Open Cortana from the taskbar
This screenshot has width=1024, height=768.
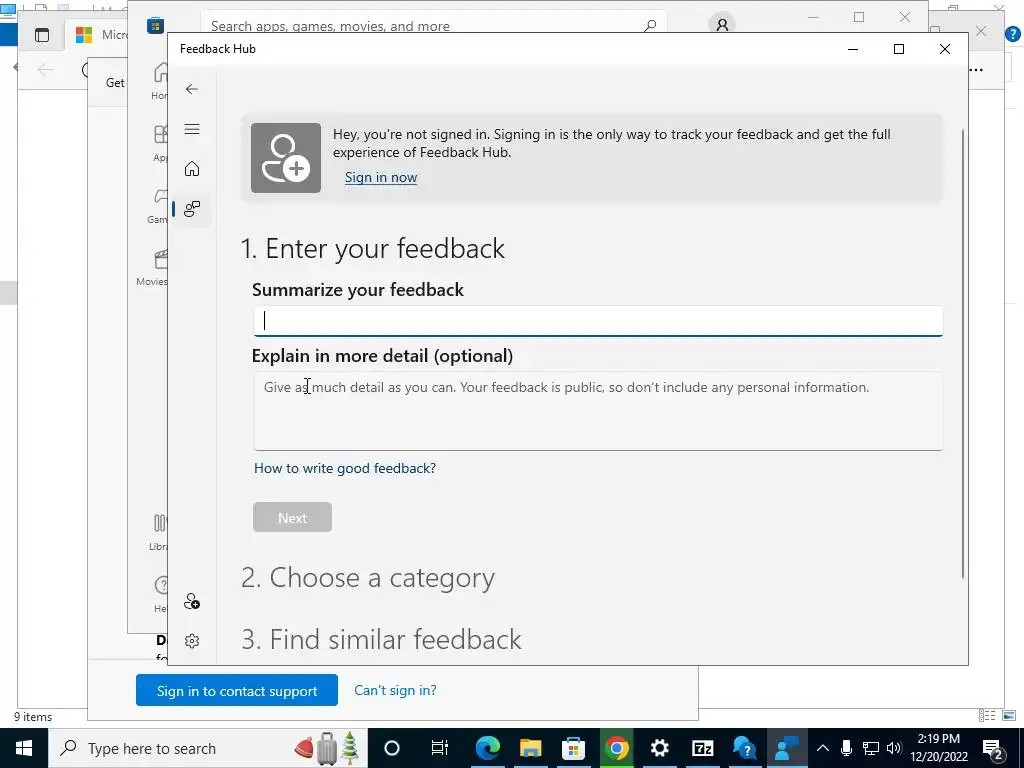pyautogui.click(x=391, y=748)
